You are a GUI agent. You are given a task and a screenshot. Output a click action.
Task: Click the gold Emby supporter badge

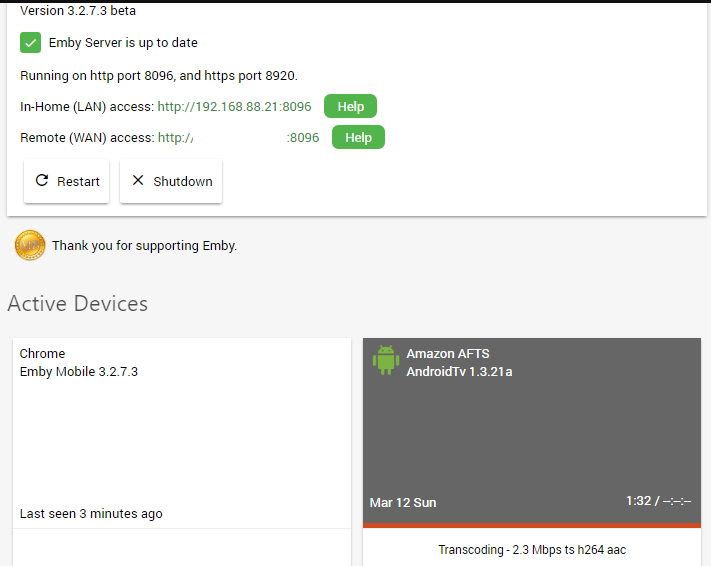coord(30,245)
